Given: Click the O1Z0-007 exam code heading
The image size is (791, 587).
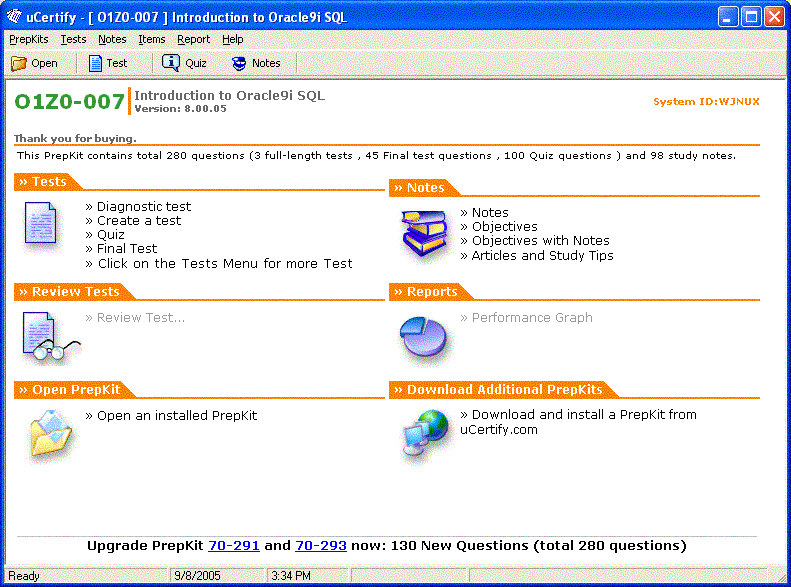Looking at the screenshot, I should tap(70, 102).
